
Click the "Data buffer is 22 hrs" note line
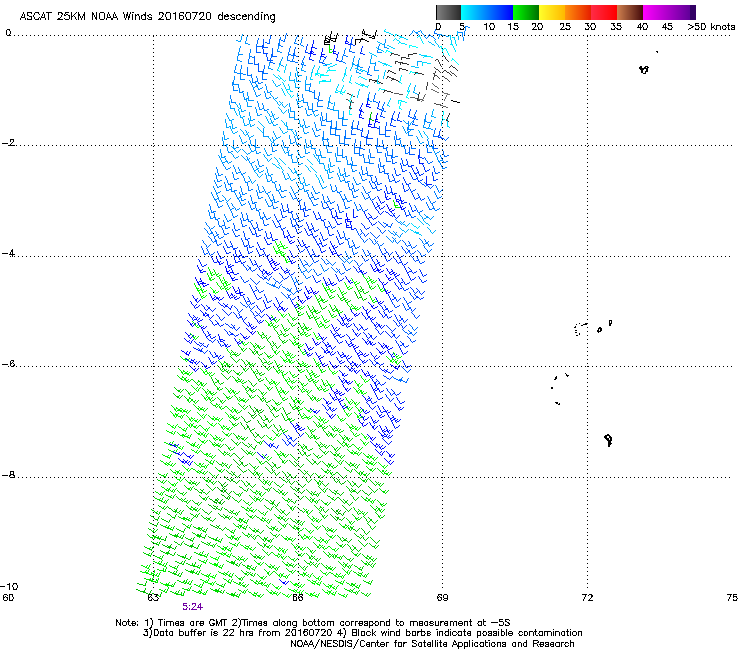click(362, 633)
